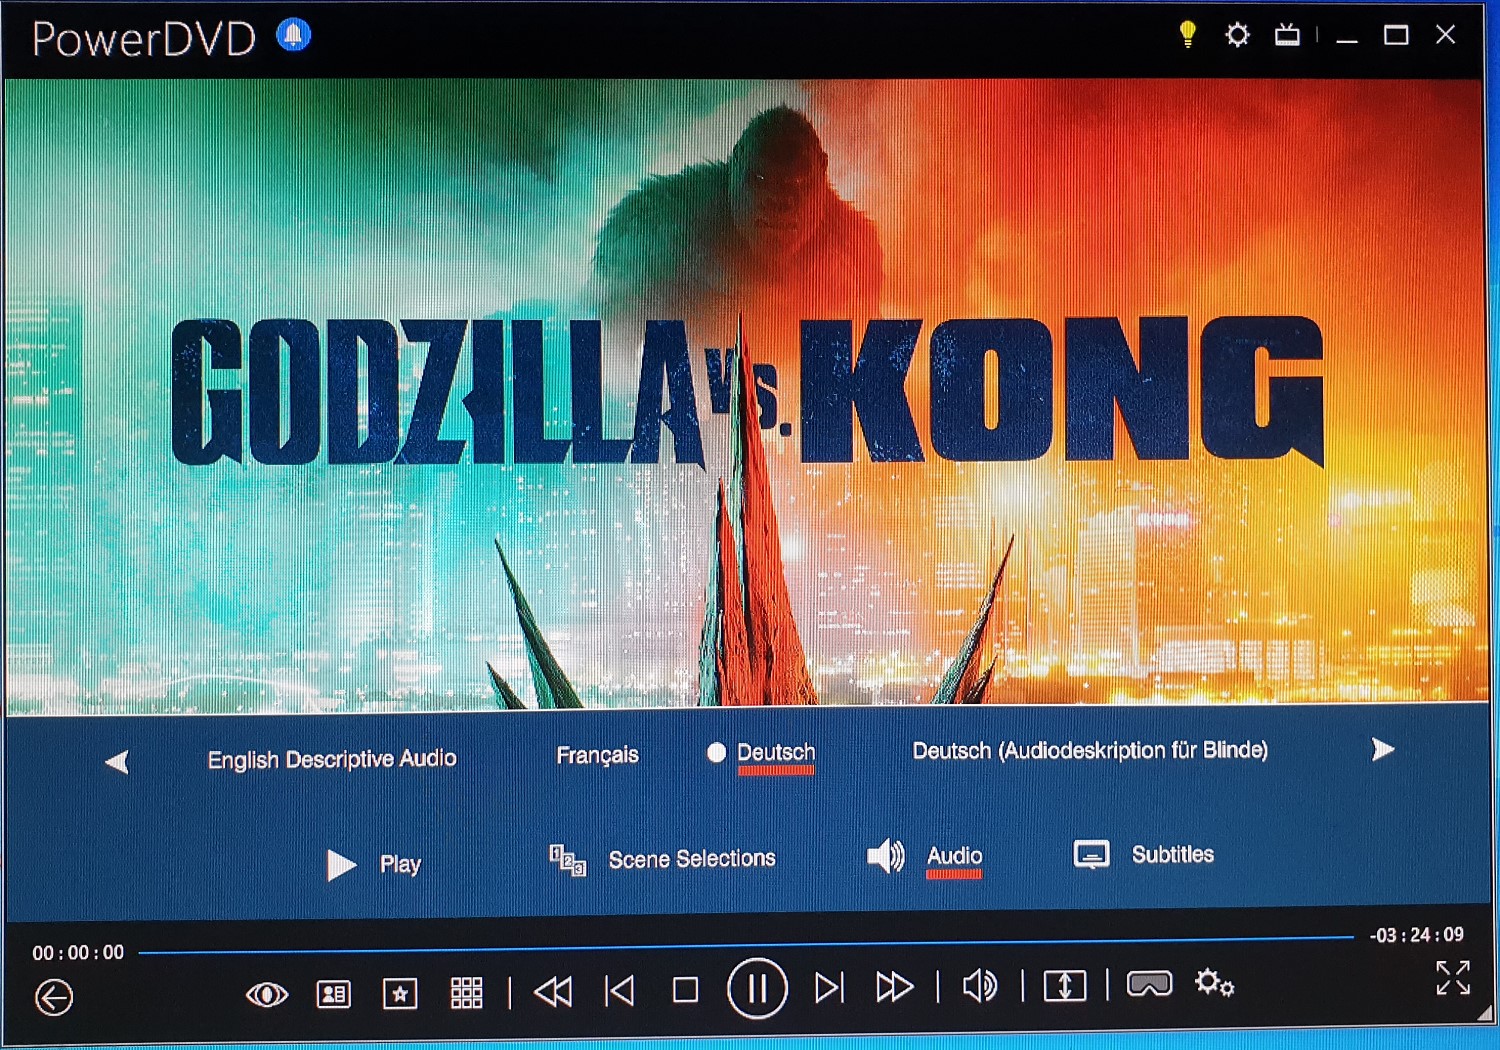Pause the movie
The image size is (1500, 1050).
click(x=757, y=989)
